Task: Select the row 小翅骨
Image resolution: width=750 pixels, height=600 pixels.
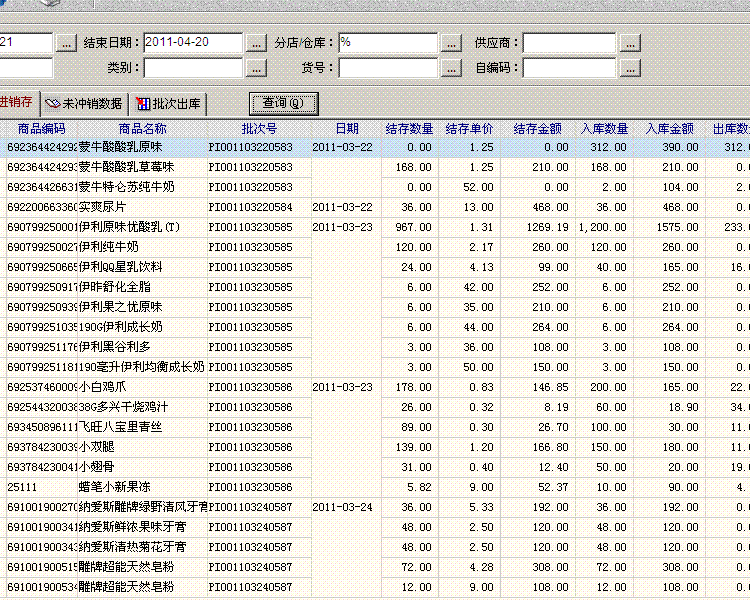Action: point(375,467)
